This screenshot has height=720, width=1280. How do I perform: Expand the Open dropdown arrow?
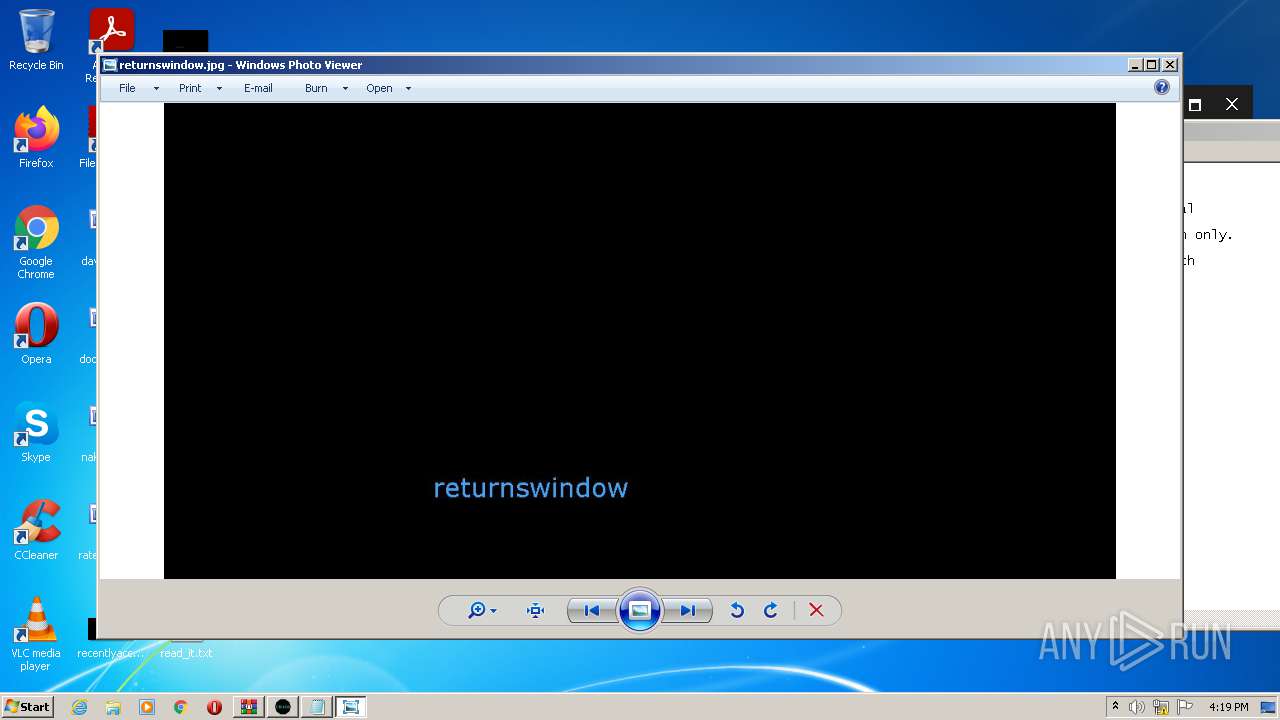(x=408, y=88)
